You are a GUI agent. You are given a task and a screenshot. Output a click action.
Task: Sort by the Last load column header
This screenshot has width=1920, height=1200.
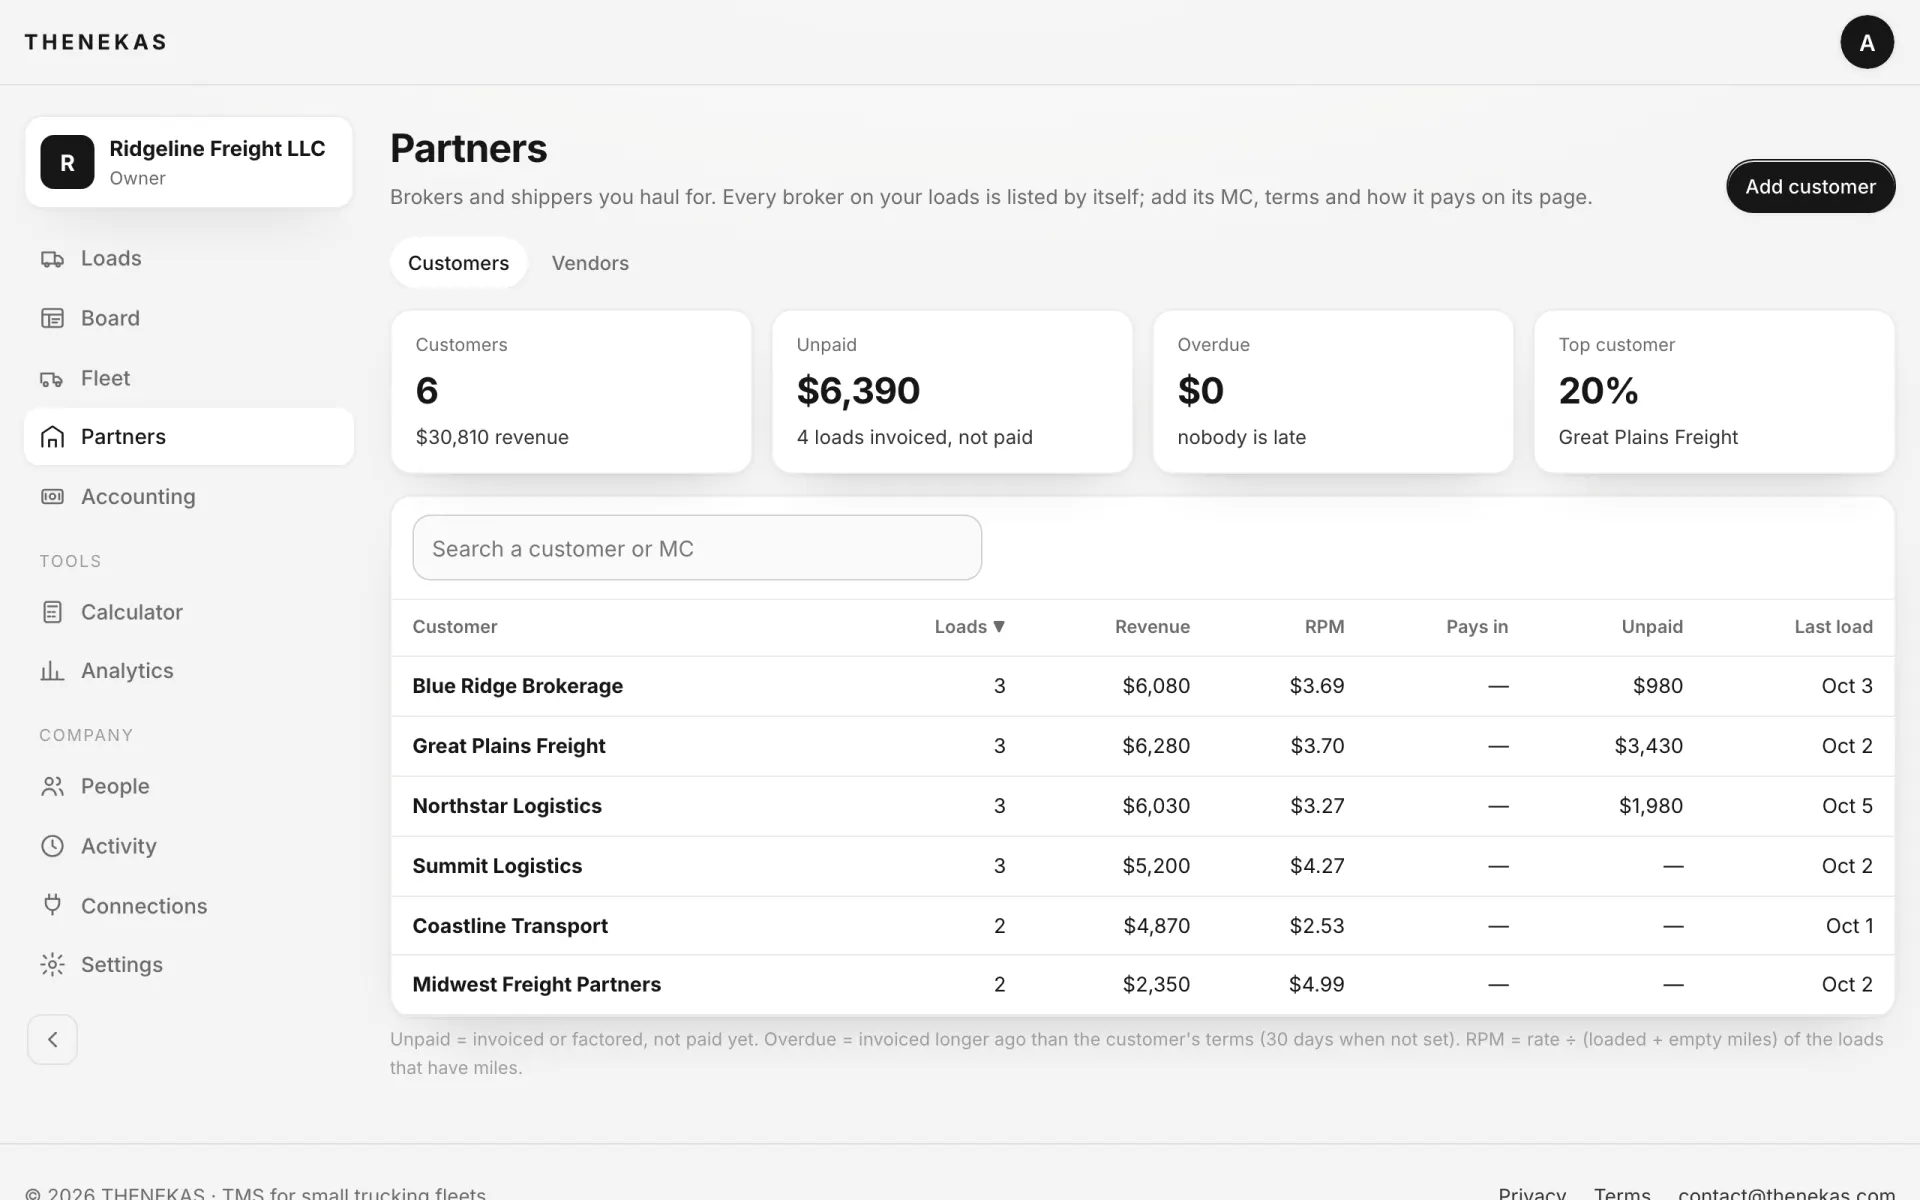(x=1833, y=627)
